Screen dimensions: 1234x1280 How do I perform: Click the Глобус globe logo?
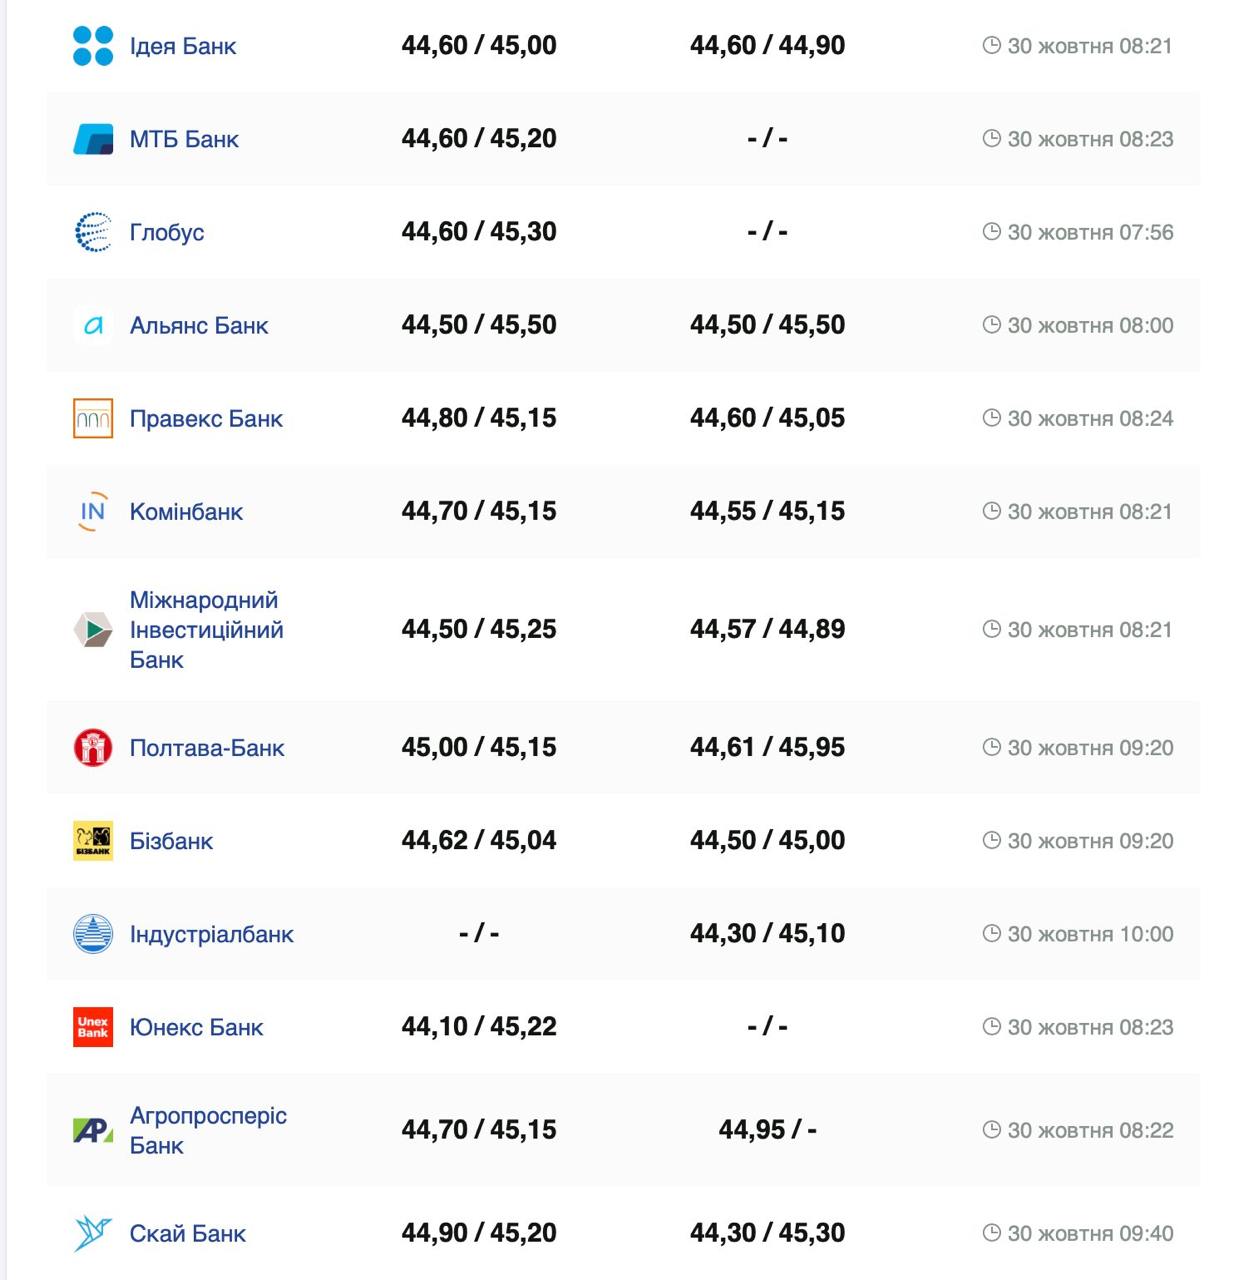93,232
